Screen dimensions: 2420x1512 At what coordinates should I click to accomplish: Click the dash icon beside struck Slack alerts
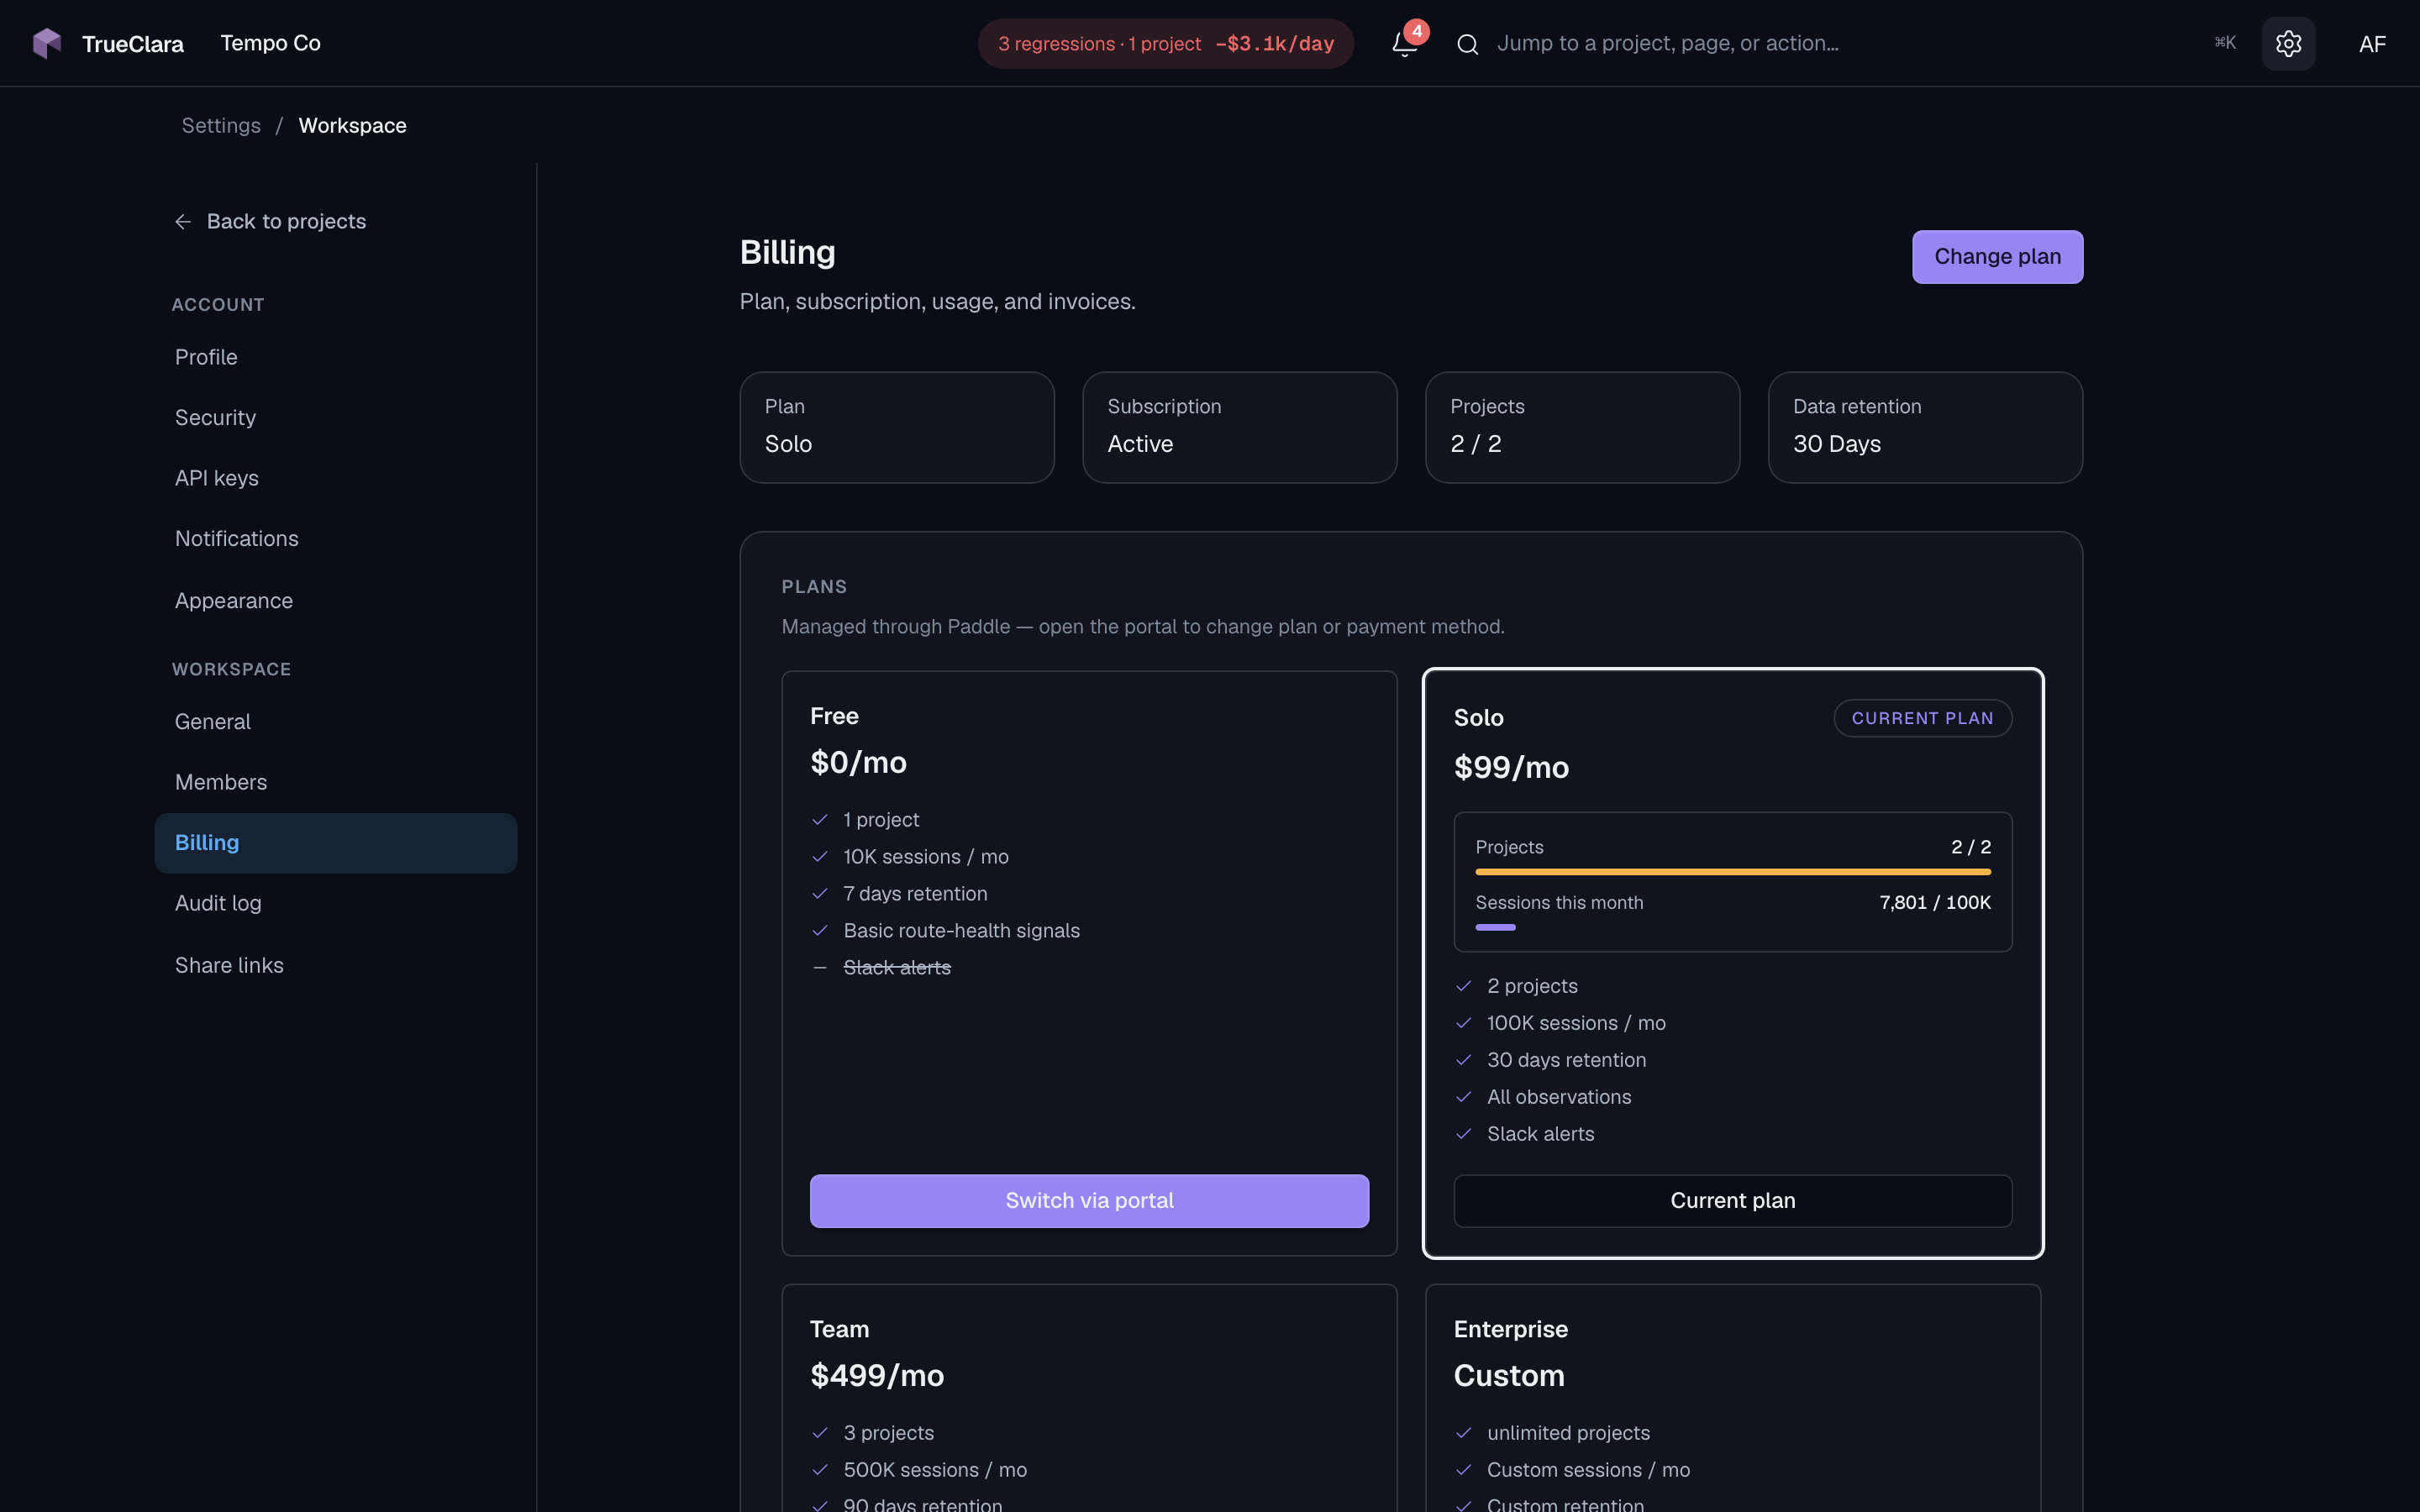(820, 968)
